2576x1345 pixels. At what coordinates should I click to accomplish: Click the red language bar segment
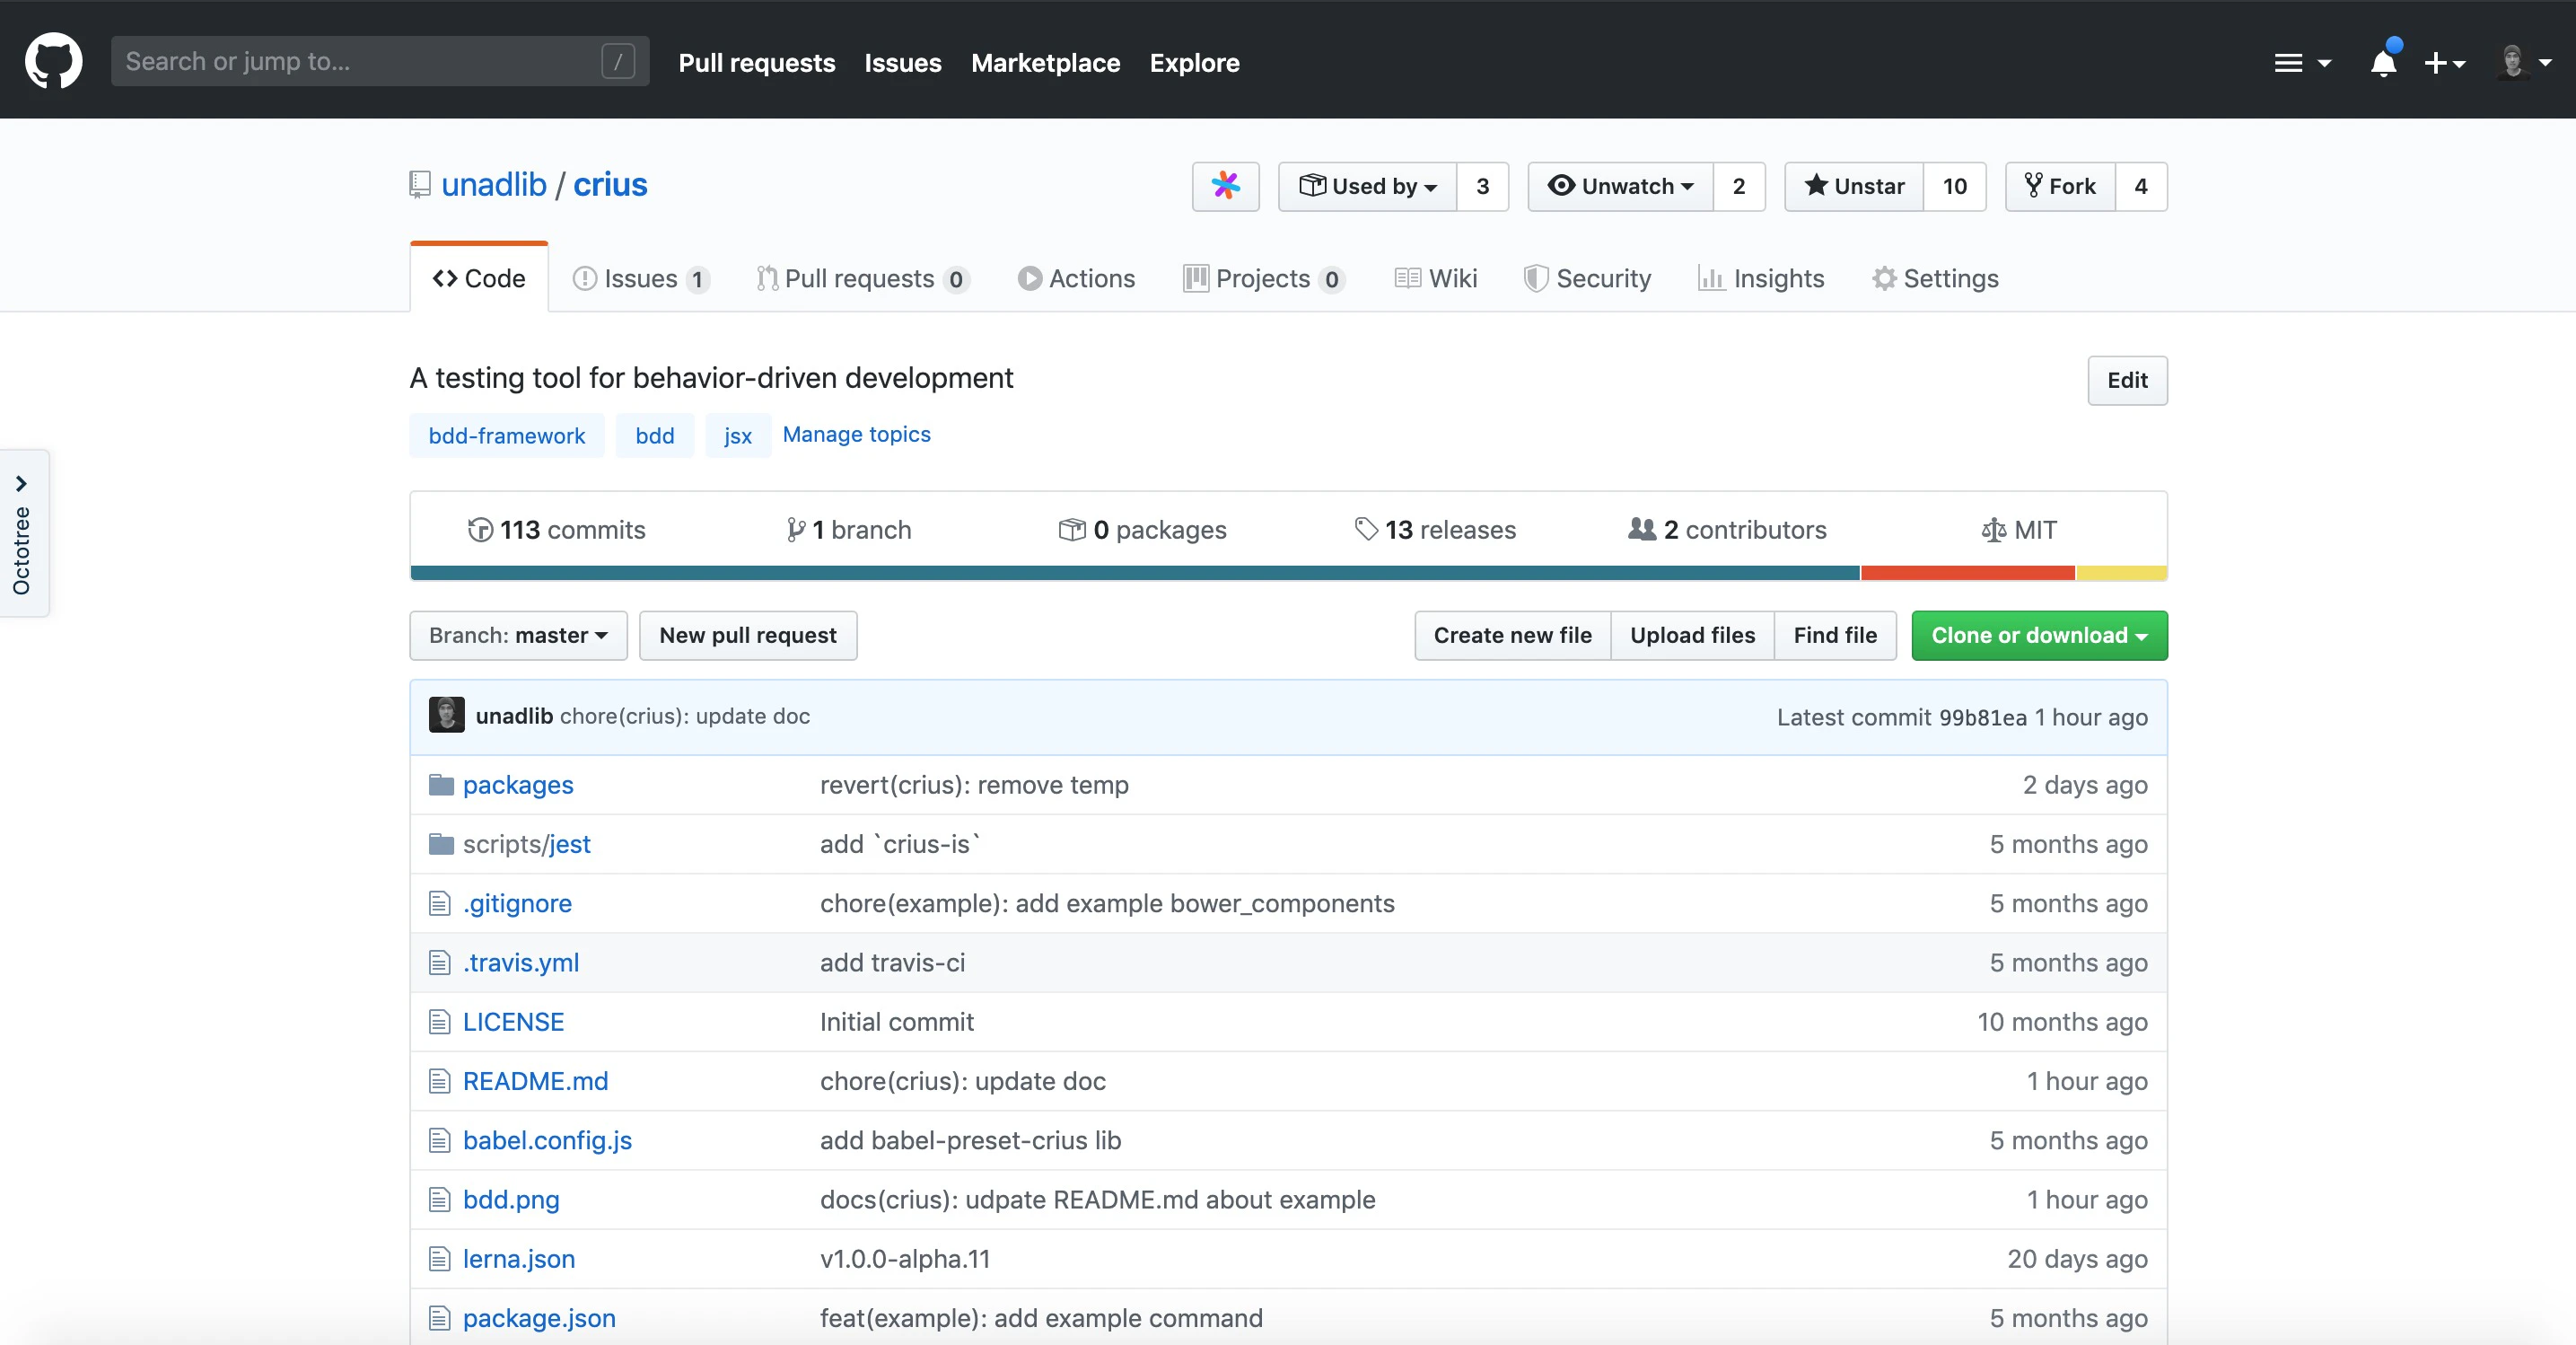(1967, 573)
